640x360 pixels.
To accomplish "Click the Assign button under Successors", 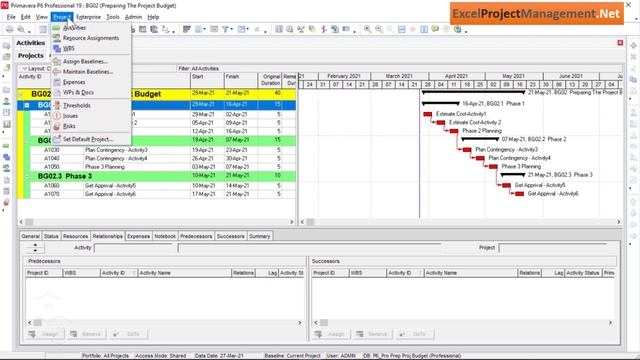I will (331, 334).
